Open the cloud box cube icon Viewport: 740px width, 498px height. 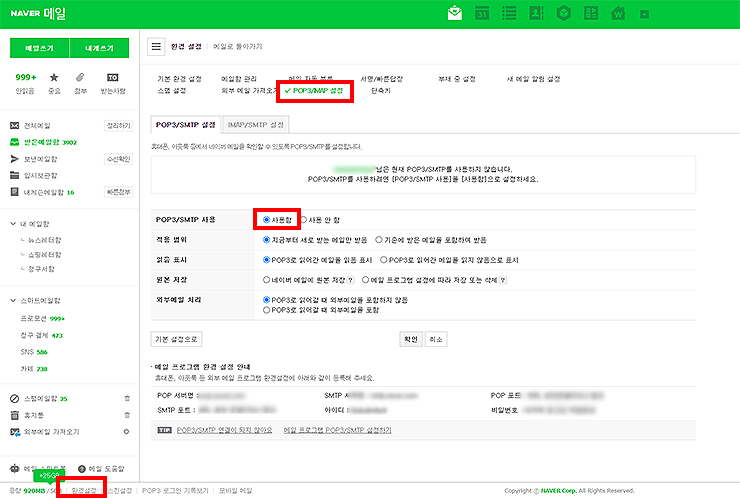pos(563,13)
